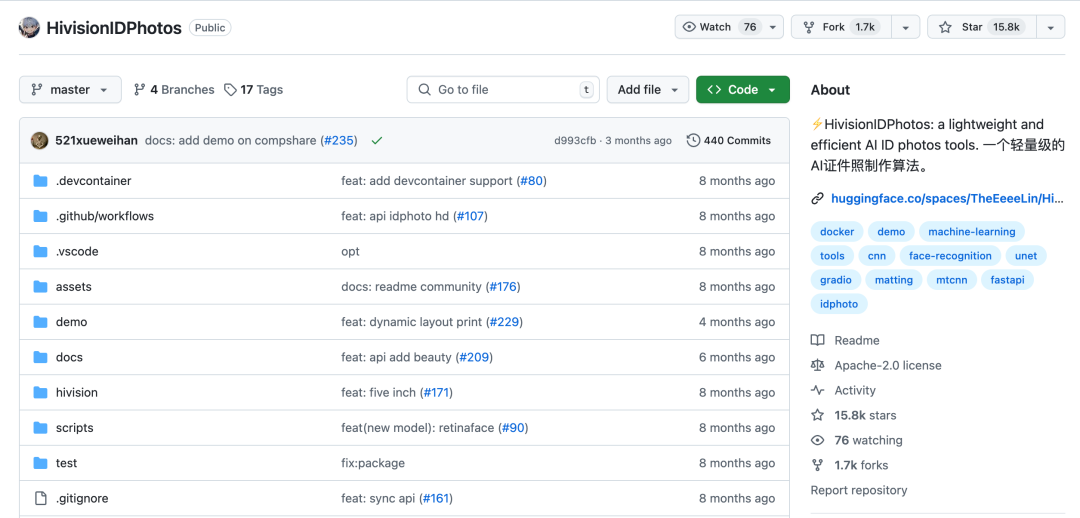Image resolution: width=1080 pixels, height=518 pixels.
Task: Open the hivision folder
Action: pos(76,393)
